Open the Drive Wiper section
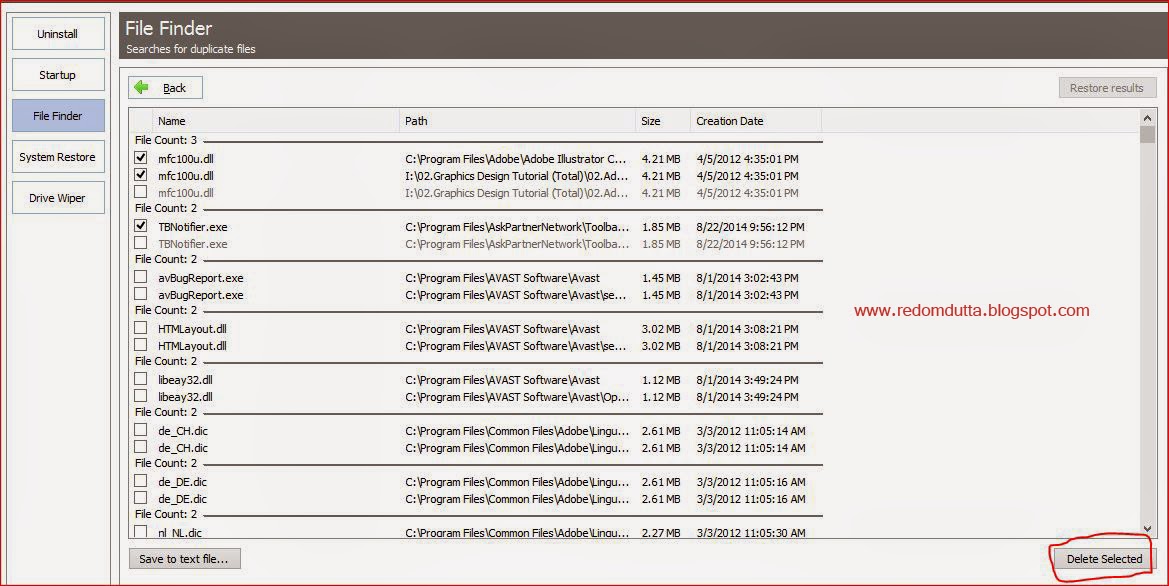Viewport: 1169px width, 586px height. [x=57, y=198]
